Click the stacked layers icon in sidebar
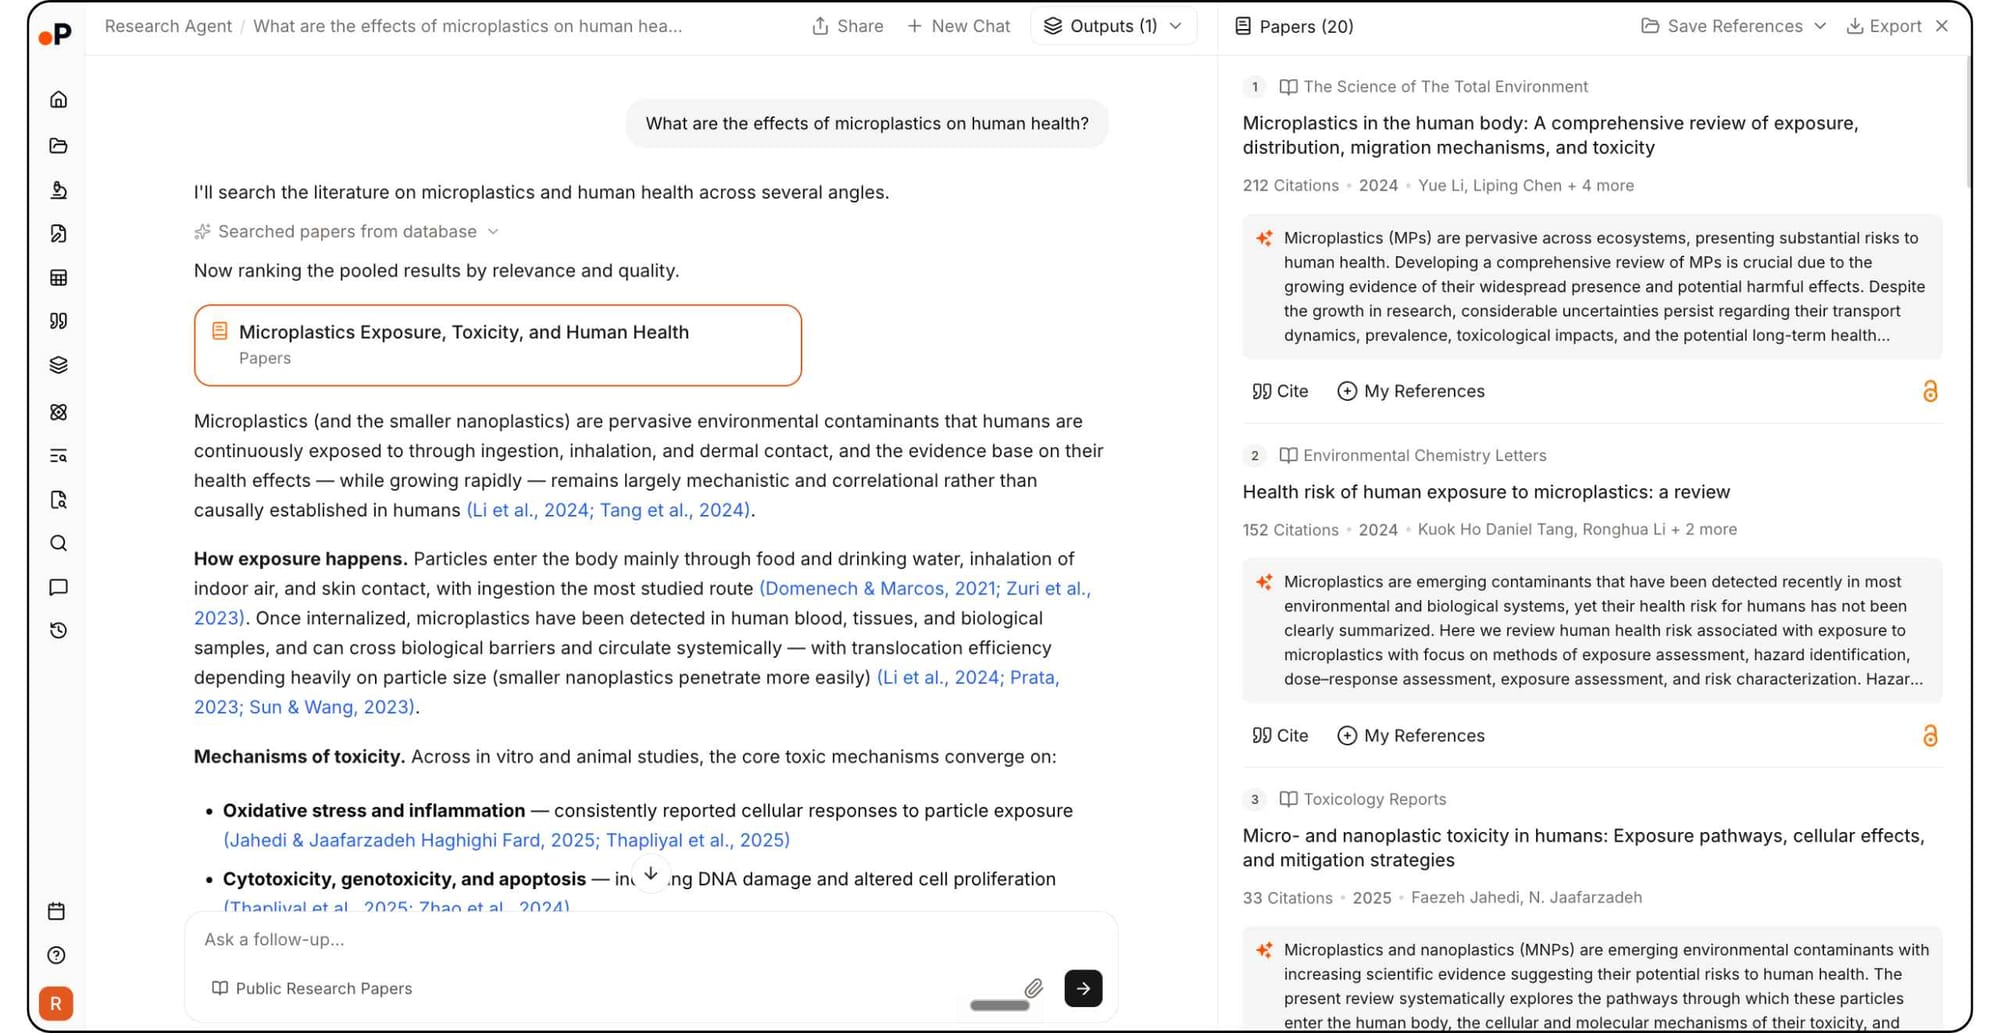2000x1033 pixels. (58, 365)
